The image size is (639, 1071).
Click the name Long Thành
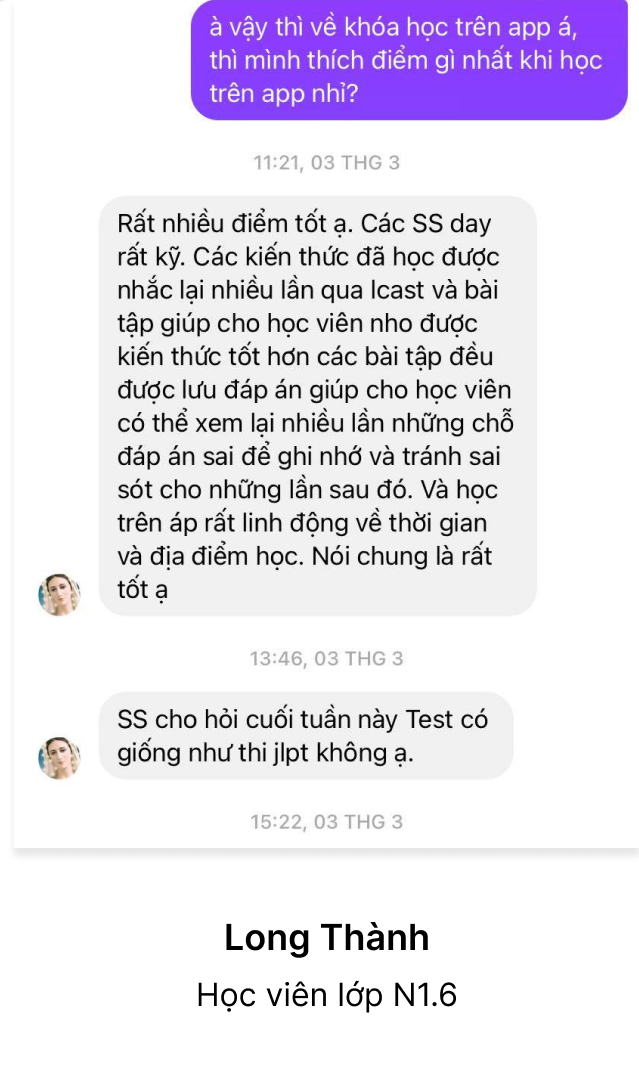[x=326, y=938]
